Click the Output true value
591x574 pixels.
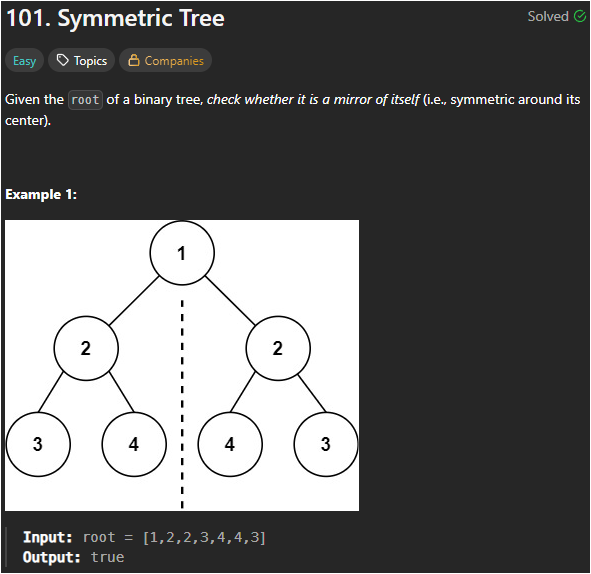click(x=107, y=557)
